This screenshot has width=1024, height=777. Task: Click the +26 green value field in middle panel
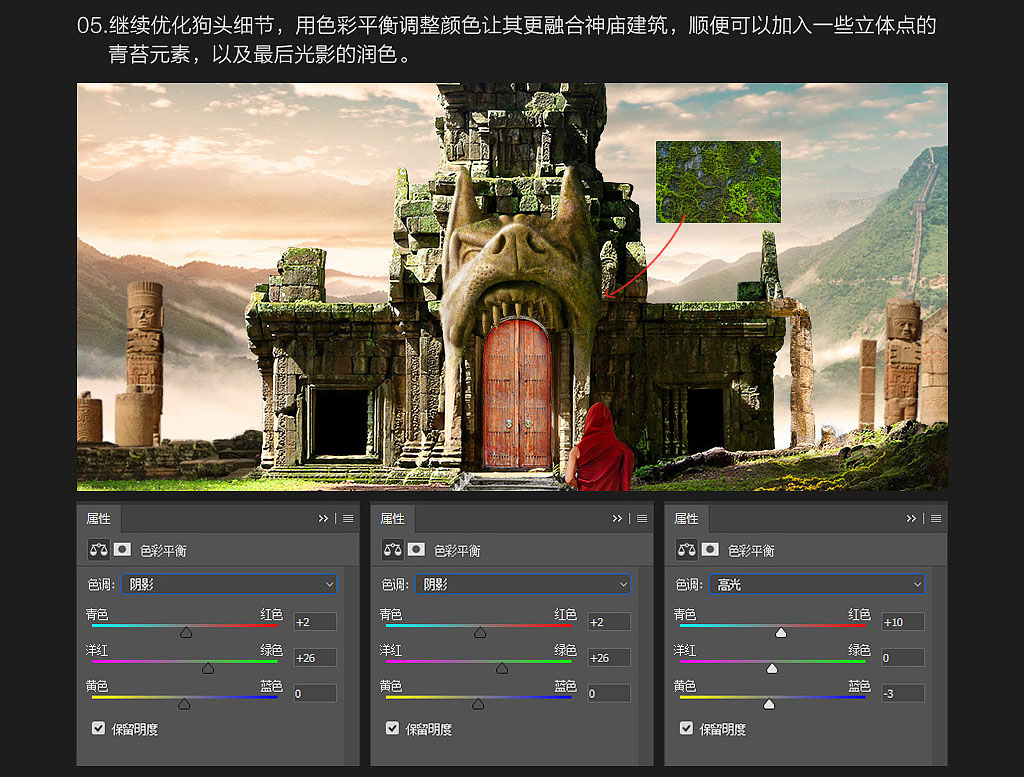pos(609,658)
